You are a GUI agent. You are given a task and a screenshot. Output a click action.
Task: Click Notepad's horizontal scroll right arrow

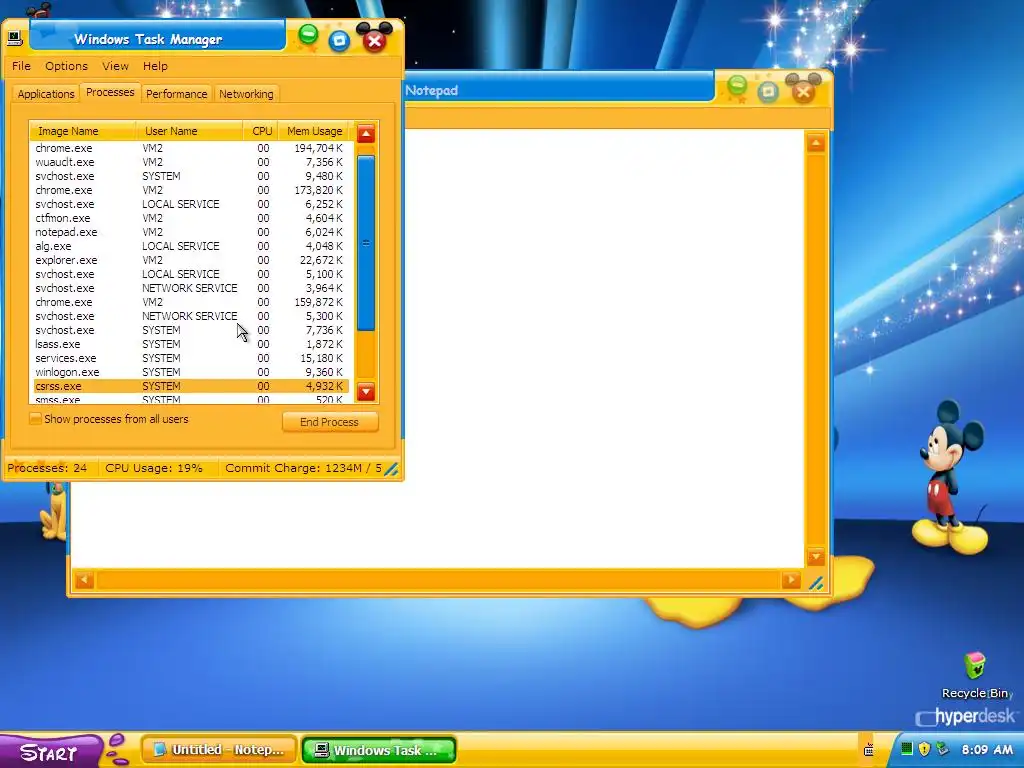[x=791, y=580]
